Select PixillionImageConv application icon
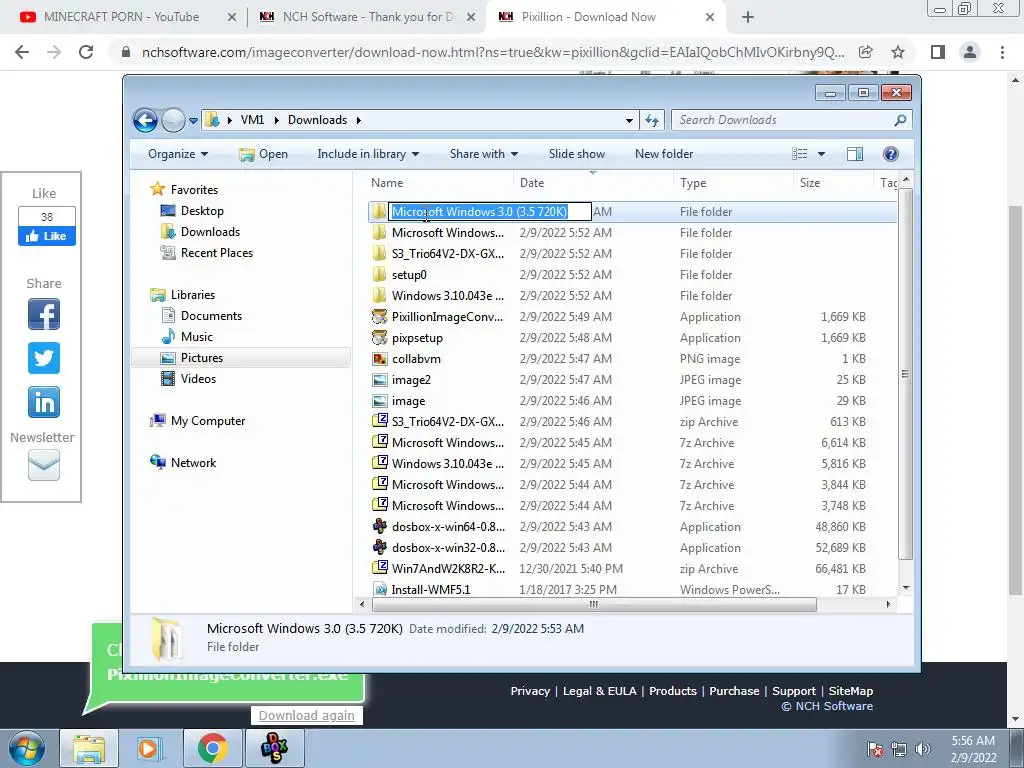The image size is (1024, 768). [379, 317]
